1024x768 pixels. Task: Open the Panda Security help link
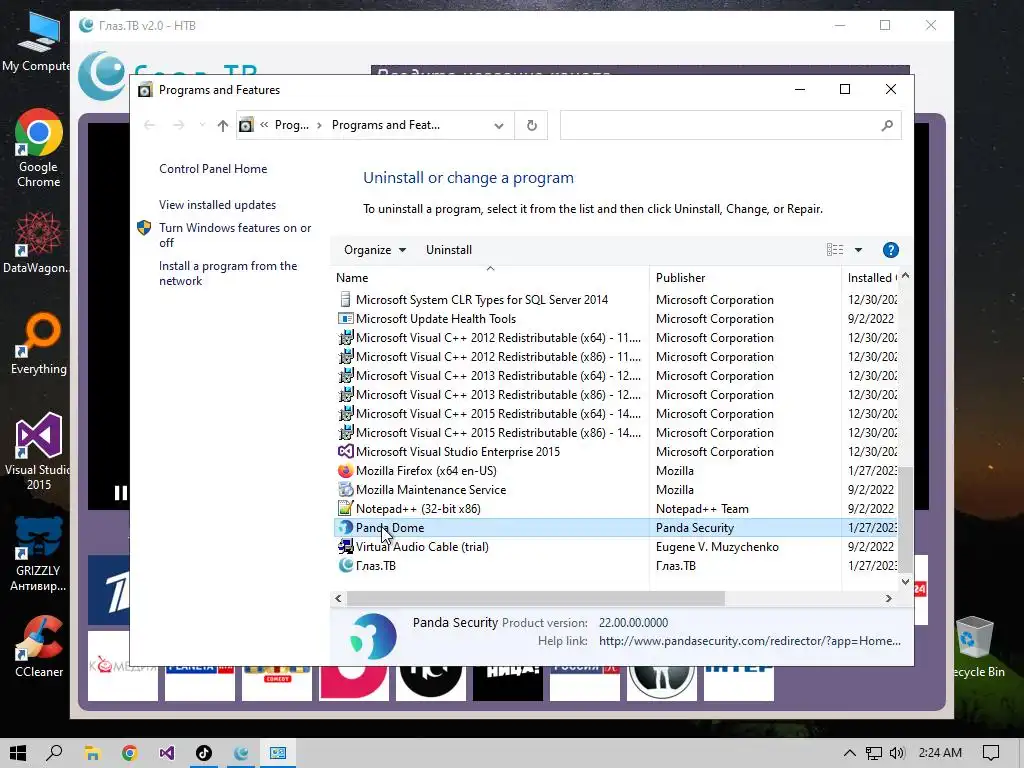click(x=749, y=641)
